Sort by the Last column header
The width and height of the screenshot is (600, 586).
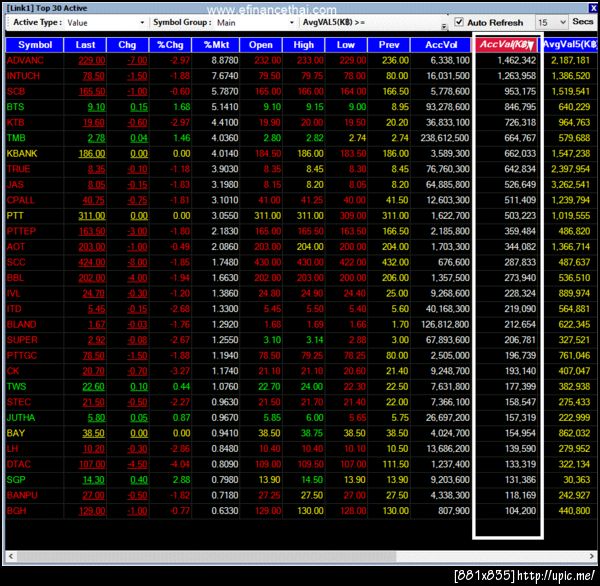point(85,45)
